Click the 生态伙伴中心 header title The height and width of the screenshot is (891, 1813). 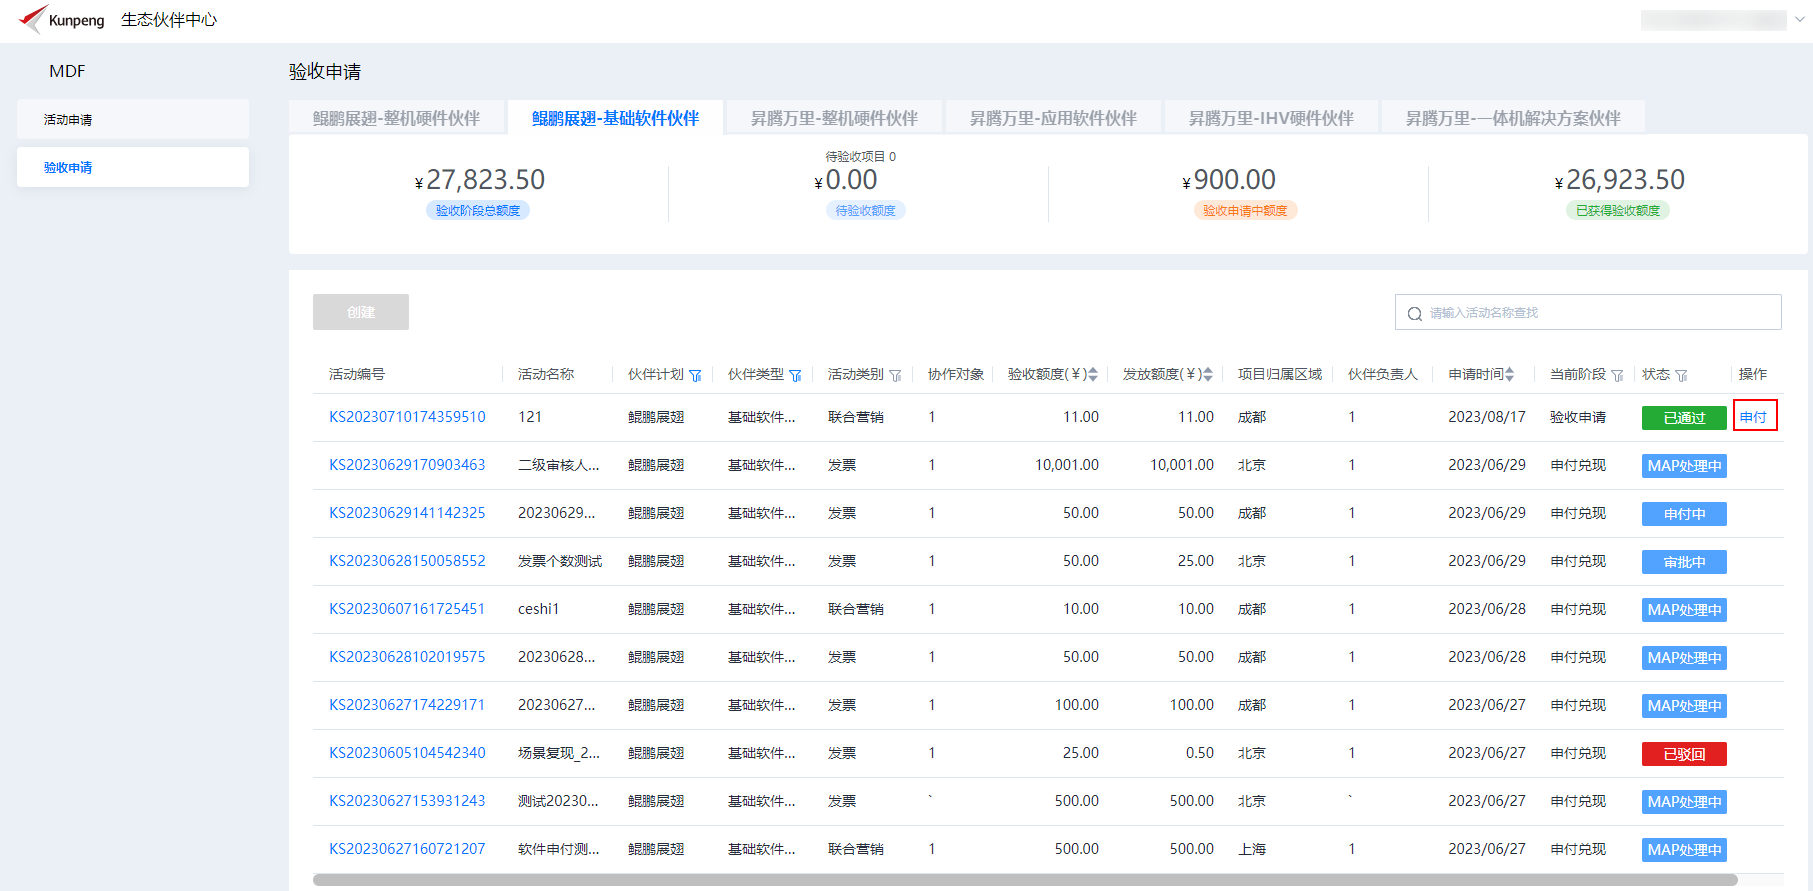point(169,20)
